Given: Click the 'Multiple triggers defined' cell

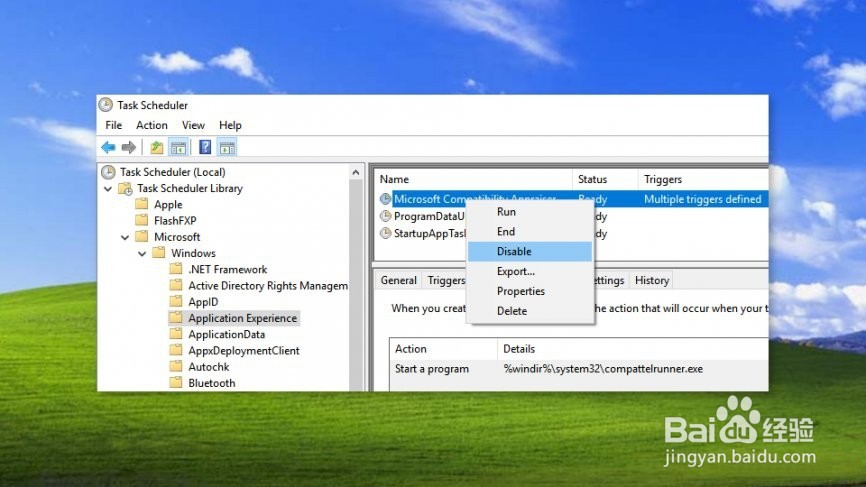Looking at the screenshot, I should 703,199.
